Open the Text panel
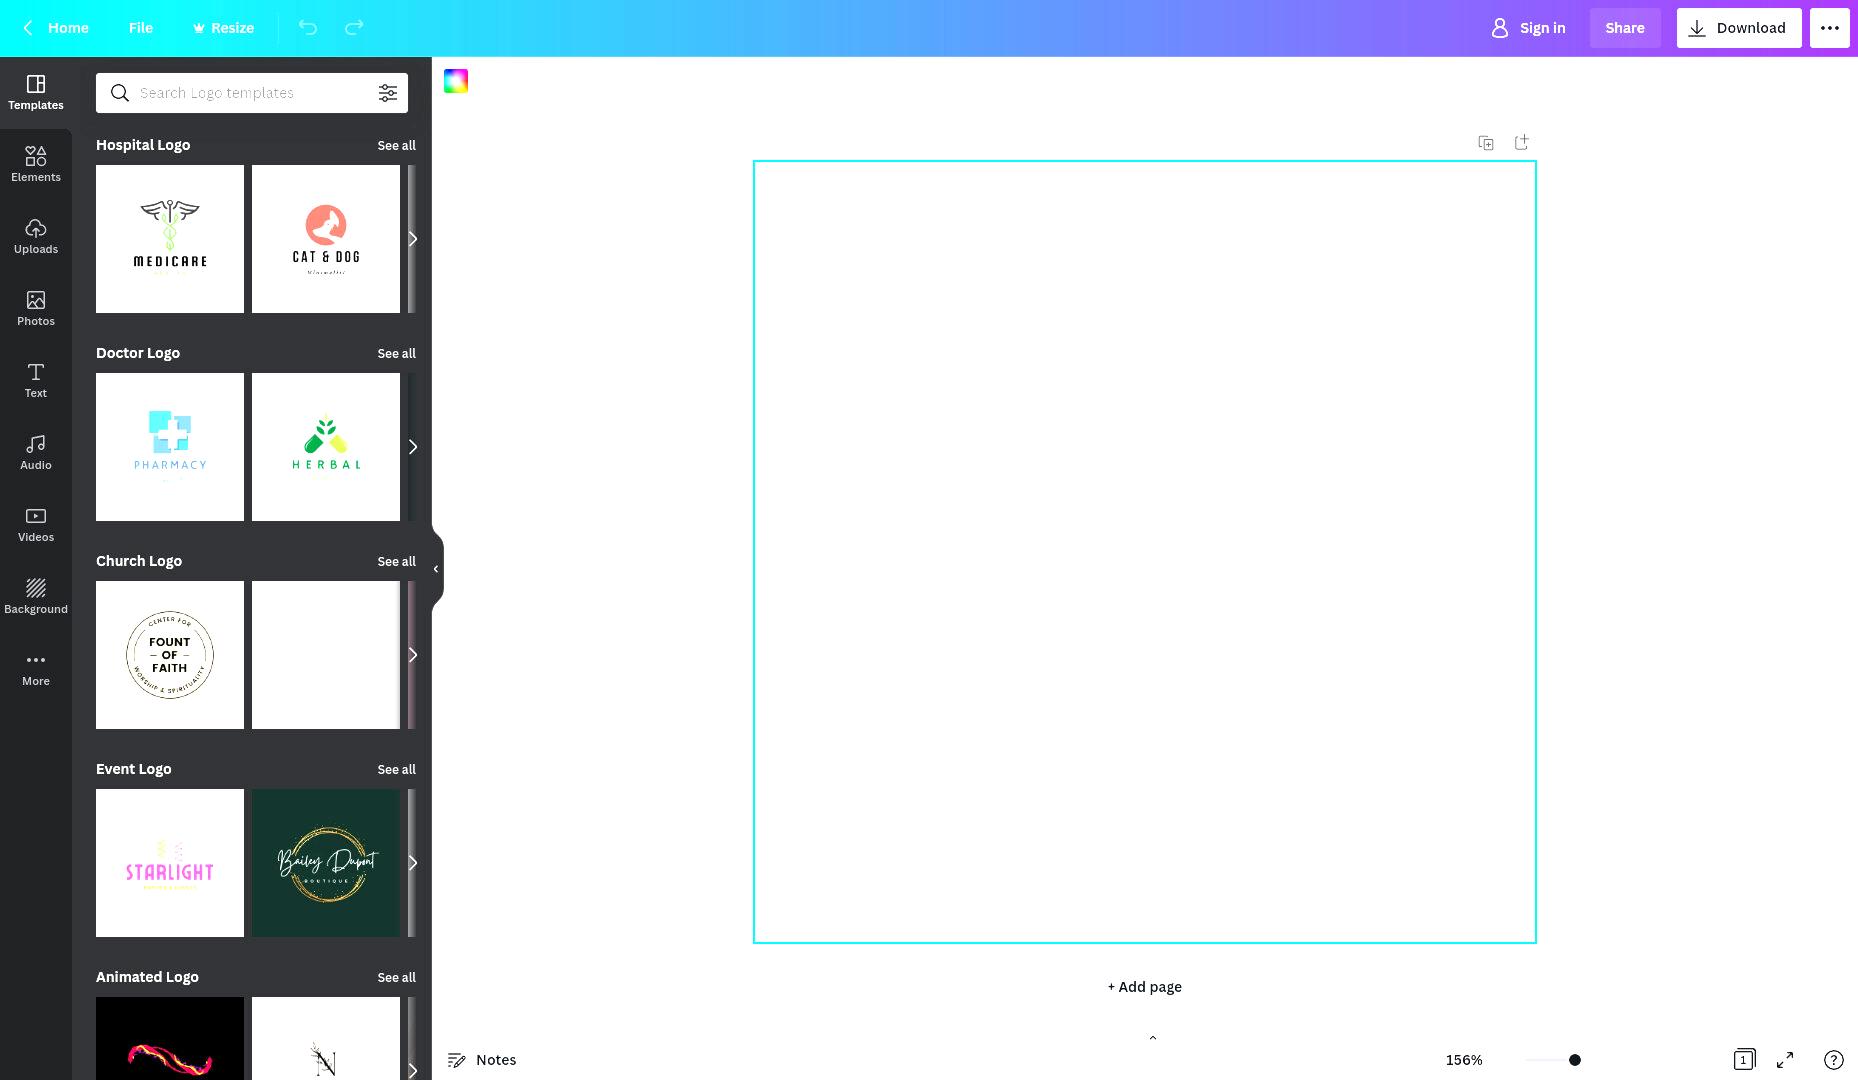This screenshot has width=1858, height=1080. tap(36, 380)
